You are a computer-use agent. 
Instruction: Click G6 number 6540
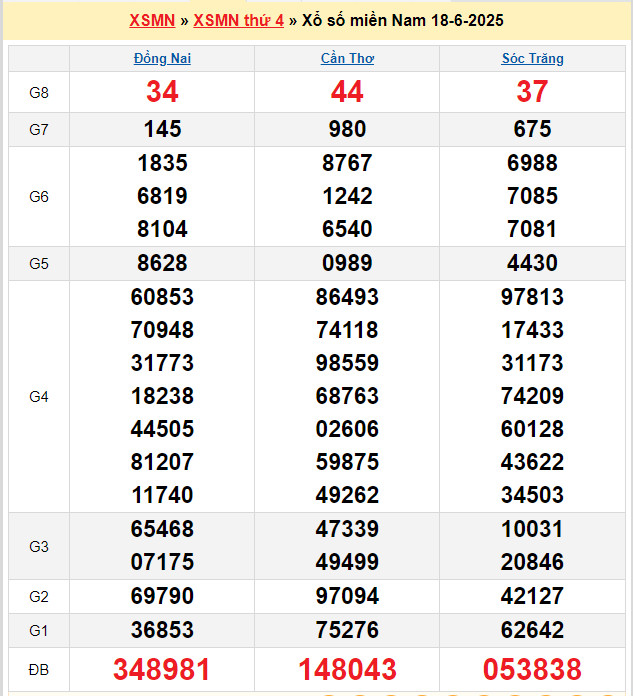pyautogui.click(x=347, y=229)
